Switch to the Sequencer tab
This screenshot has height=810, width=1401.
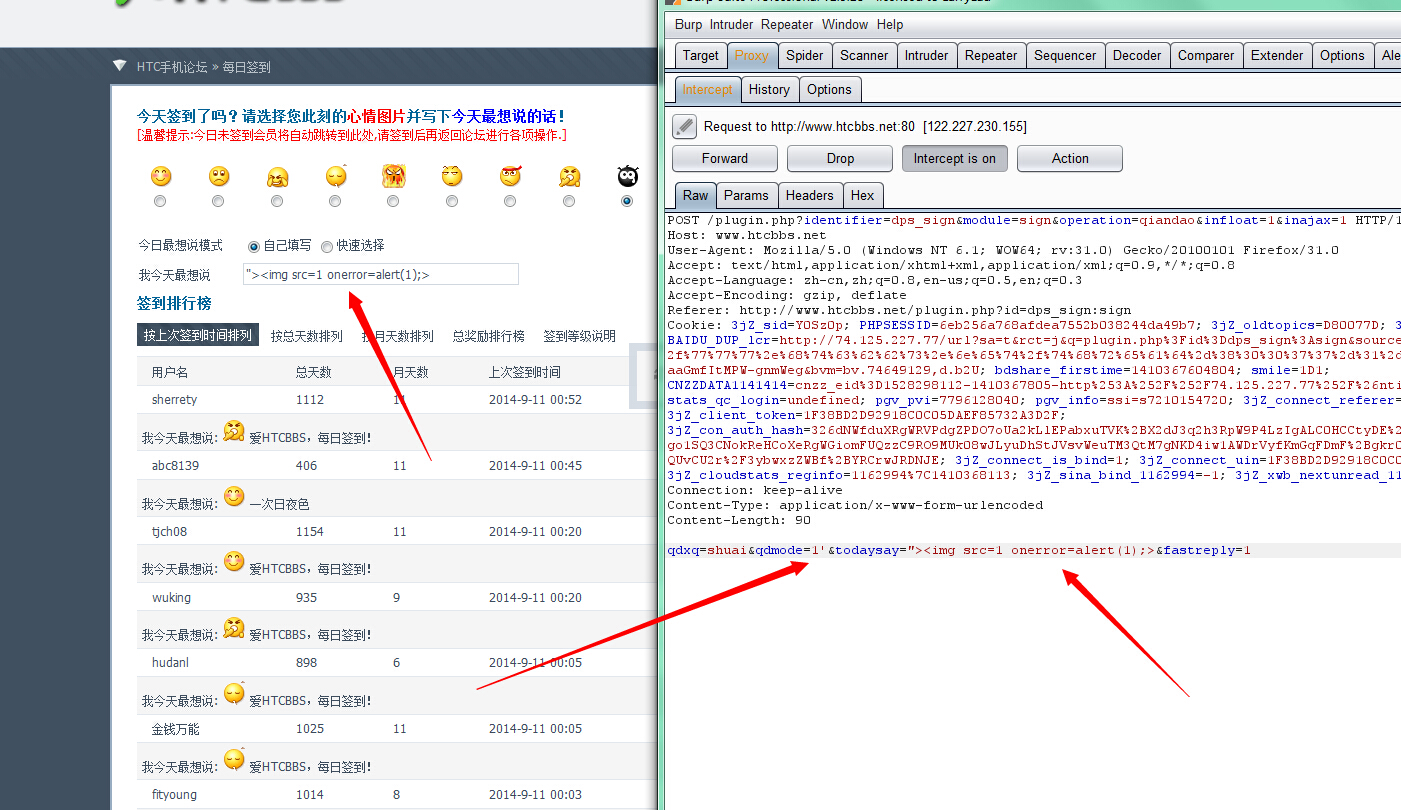[1065, 56]
